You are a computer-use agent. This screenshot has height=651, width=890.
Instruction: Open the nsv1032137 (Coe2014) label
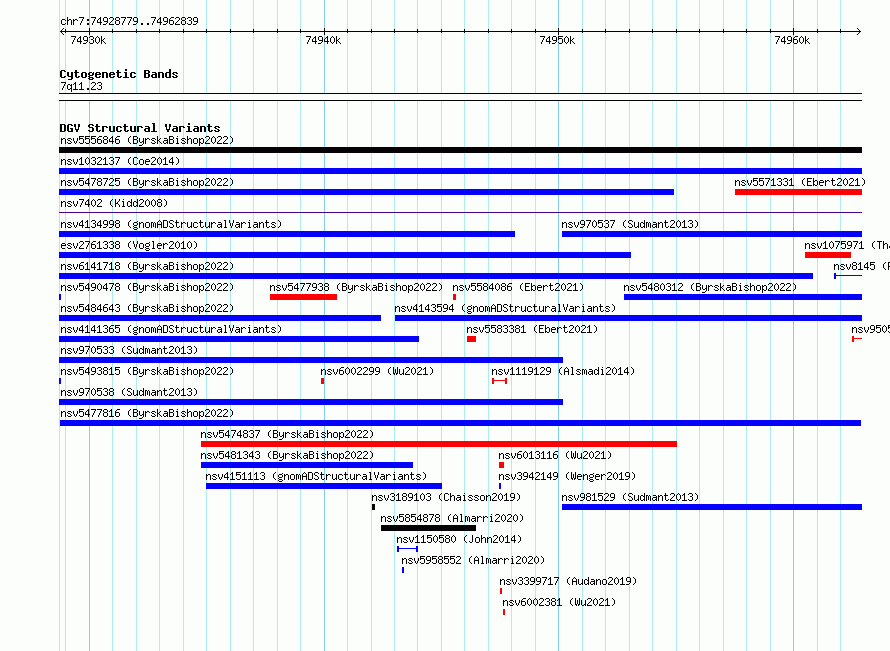pyautogui.click(x=120, y=161)
